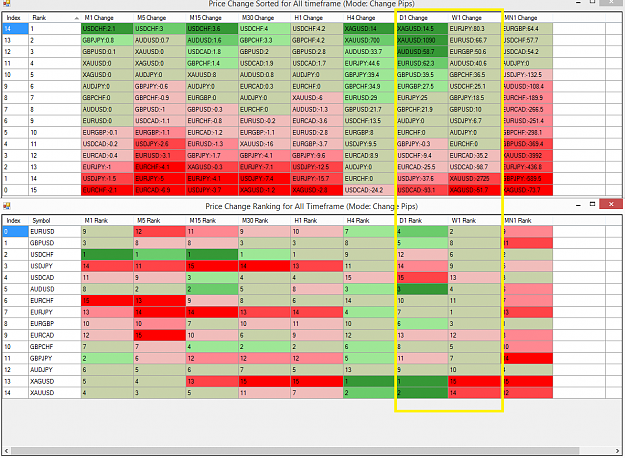Sort by the M1 Change column header
This screenshot has height=458, width=625.
tap(107, 18)
